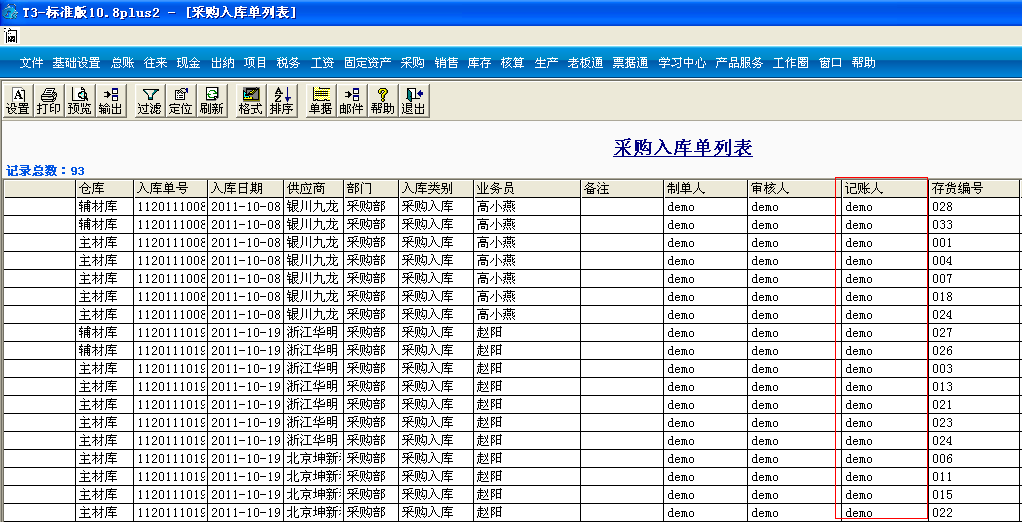1022x522 pixels.
Task: Open the 生产 menu
Action: click(x=546, y=63)
